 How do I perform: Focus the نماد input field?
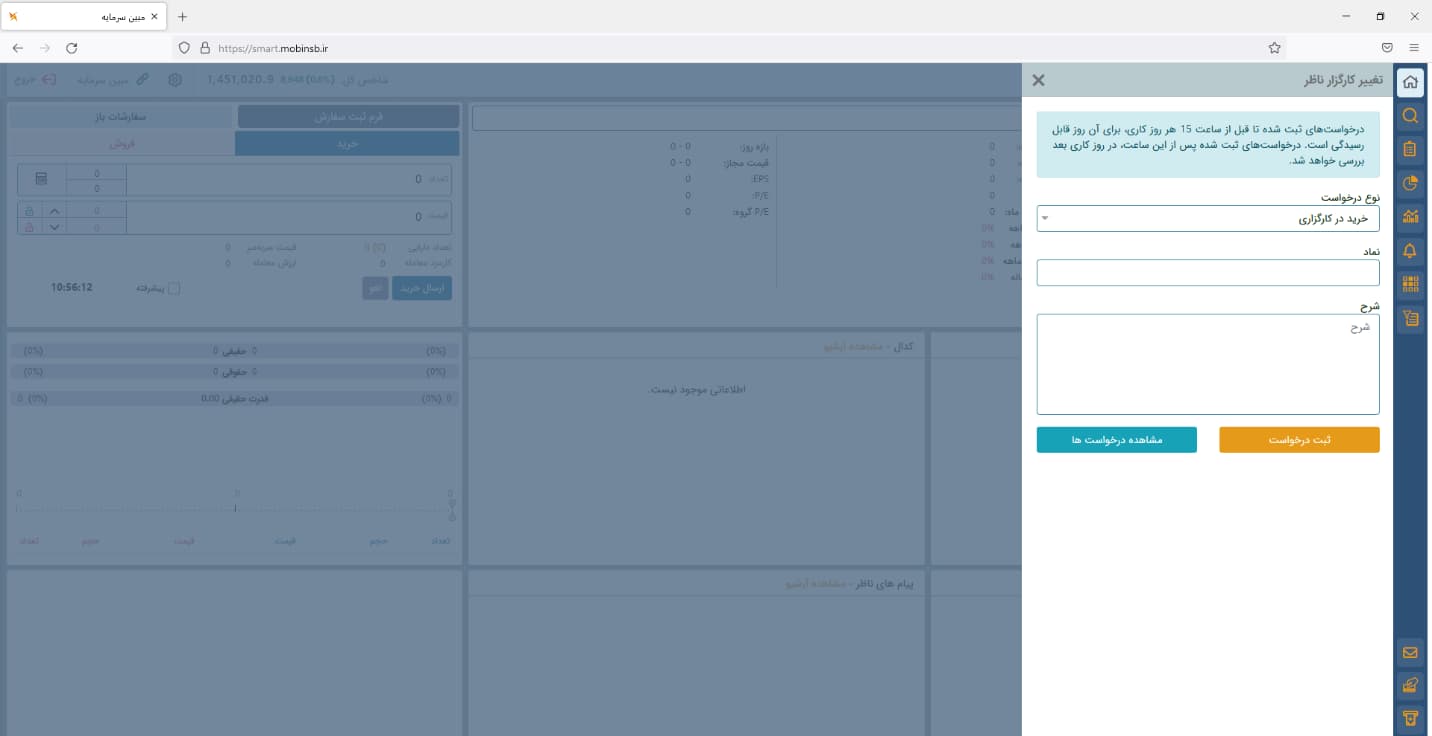click(x=1207, y=273)
